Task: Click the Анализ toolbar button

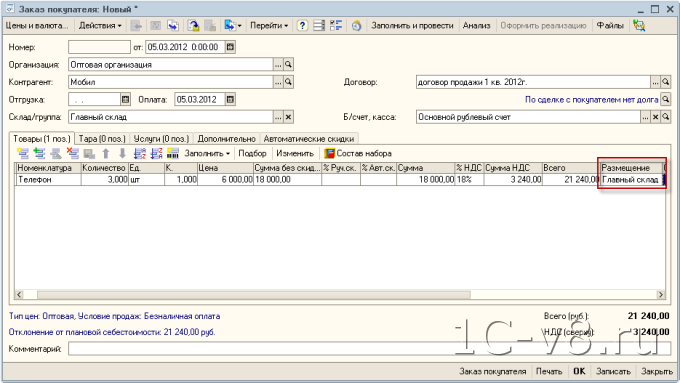Action: (476, 26)
